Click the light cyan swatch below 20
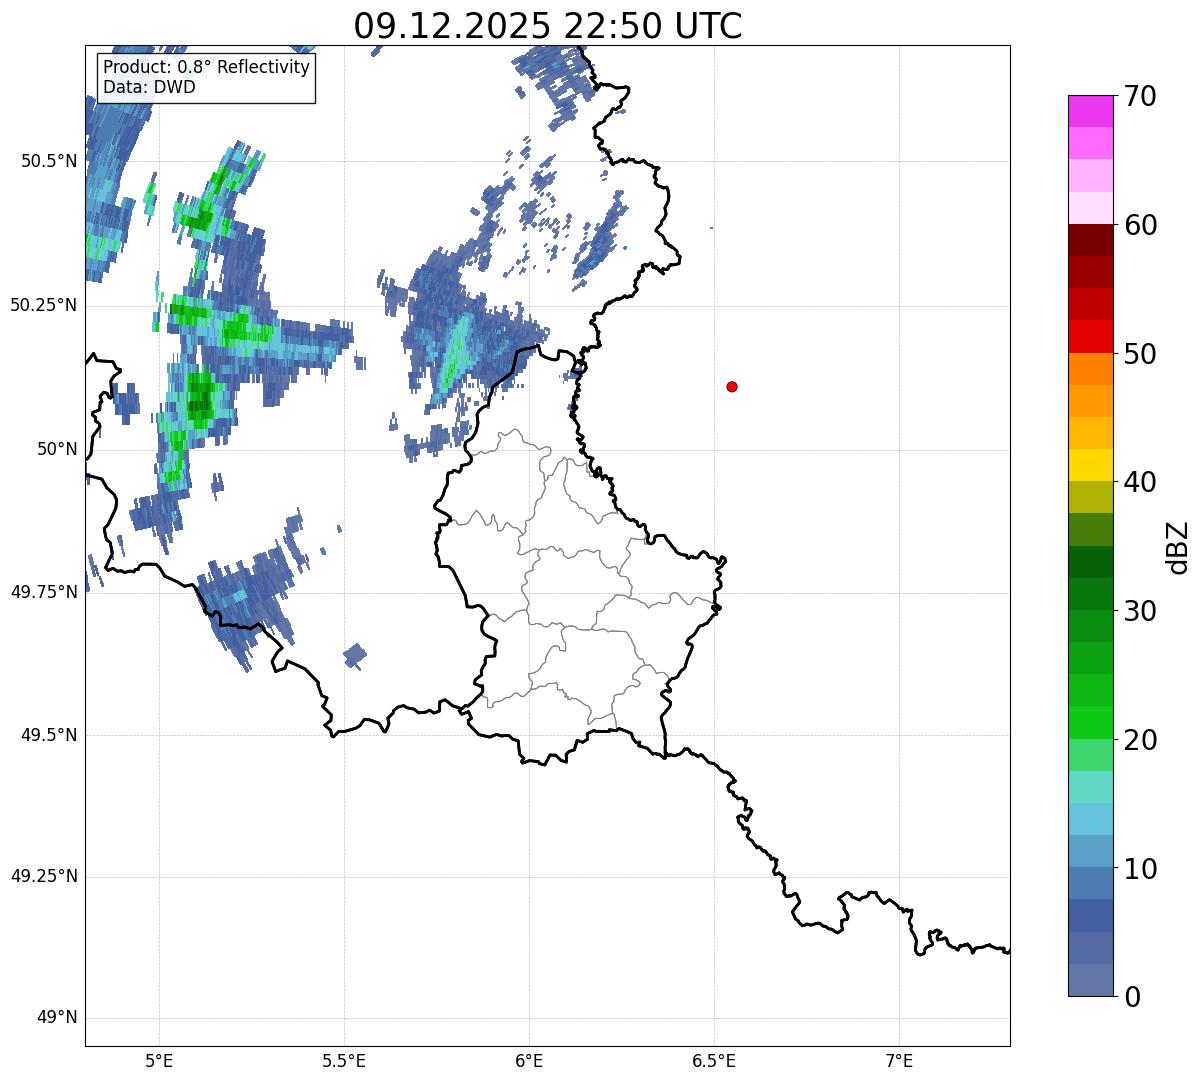This screenshot has height=1081, width=1202. 1091,786
